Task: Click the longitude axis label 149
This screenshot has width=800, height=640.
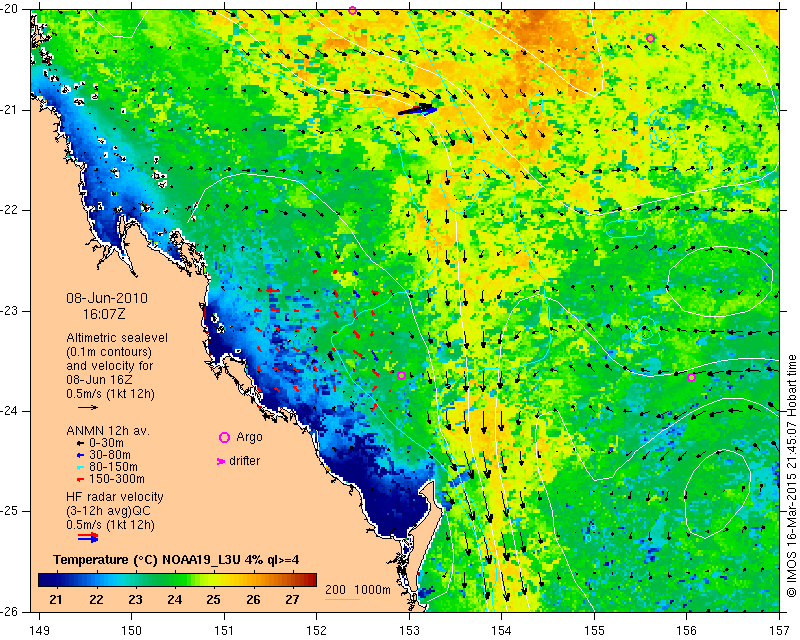Action: [39, 631]
